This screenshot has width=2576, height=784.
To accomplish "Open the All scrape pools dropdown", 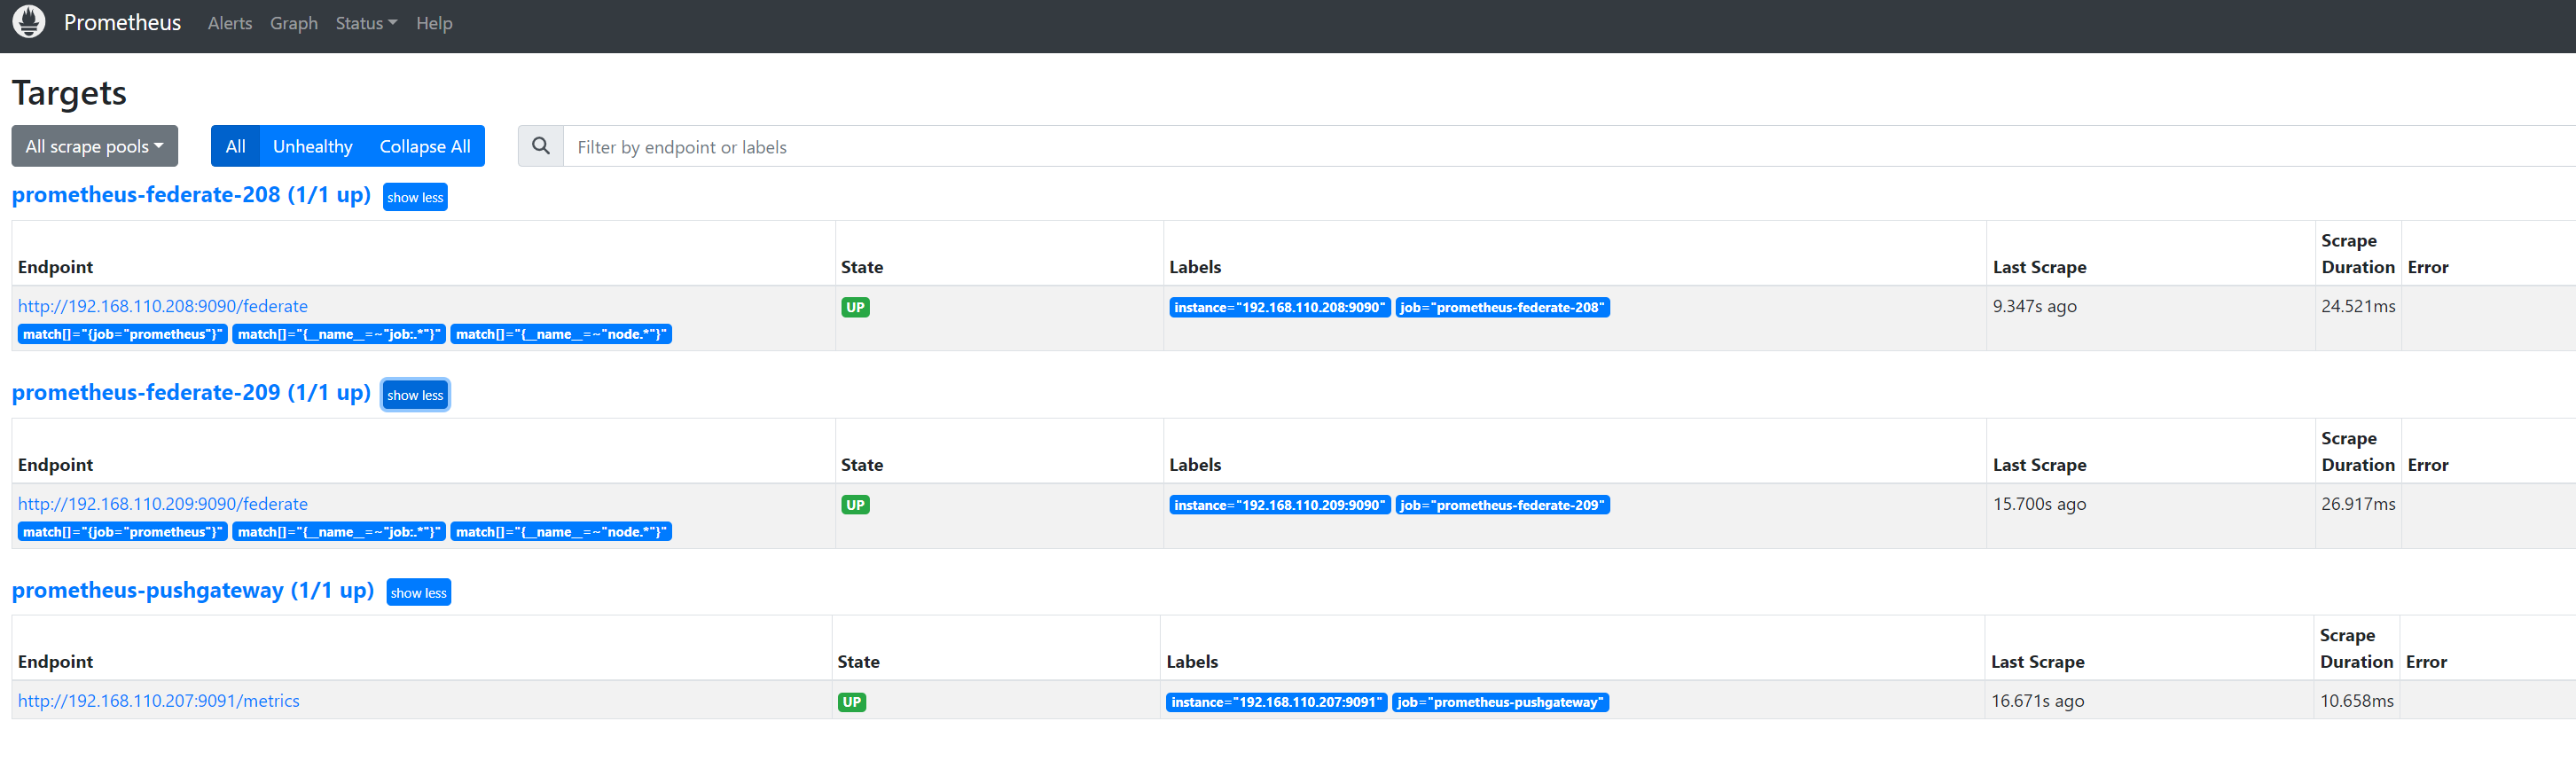I will [x=95, y=146].
